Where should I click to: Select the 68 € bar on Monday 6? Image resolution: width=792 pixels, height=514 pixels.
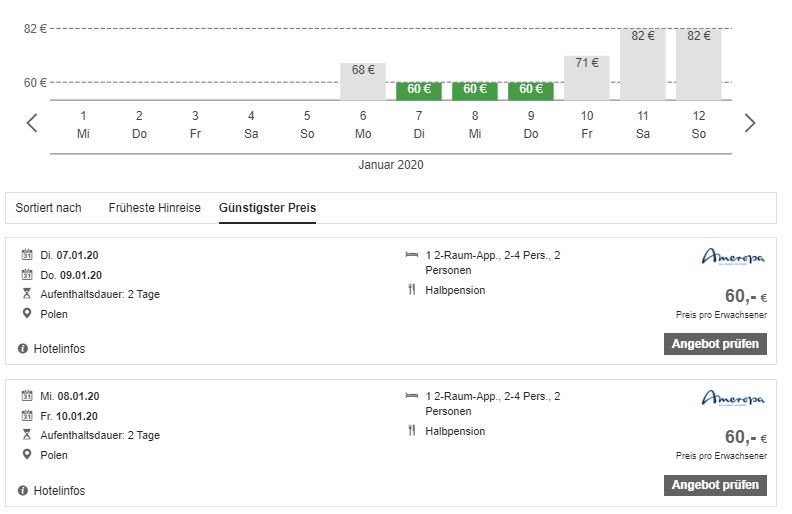point(363,81)
